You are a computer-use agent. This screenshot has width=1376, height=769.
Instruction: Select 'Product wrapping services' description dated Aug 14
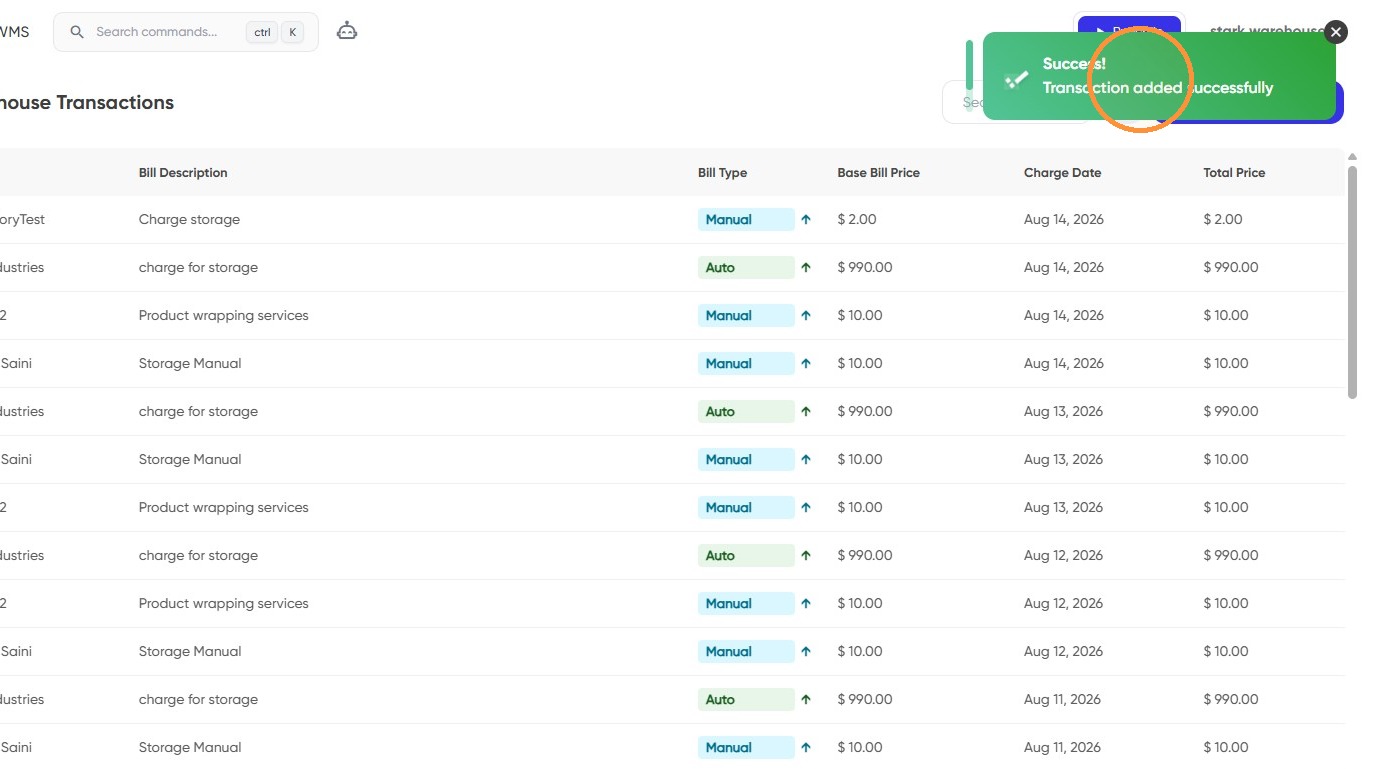point(223,315)
